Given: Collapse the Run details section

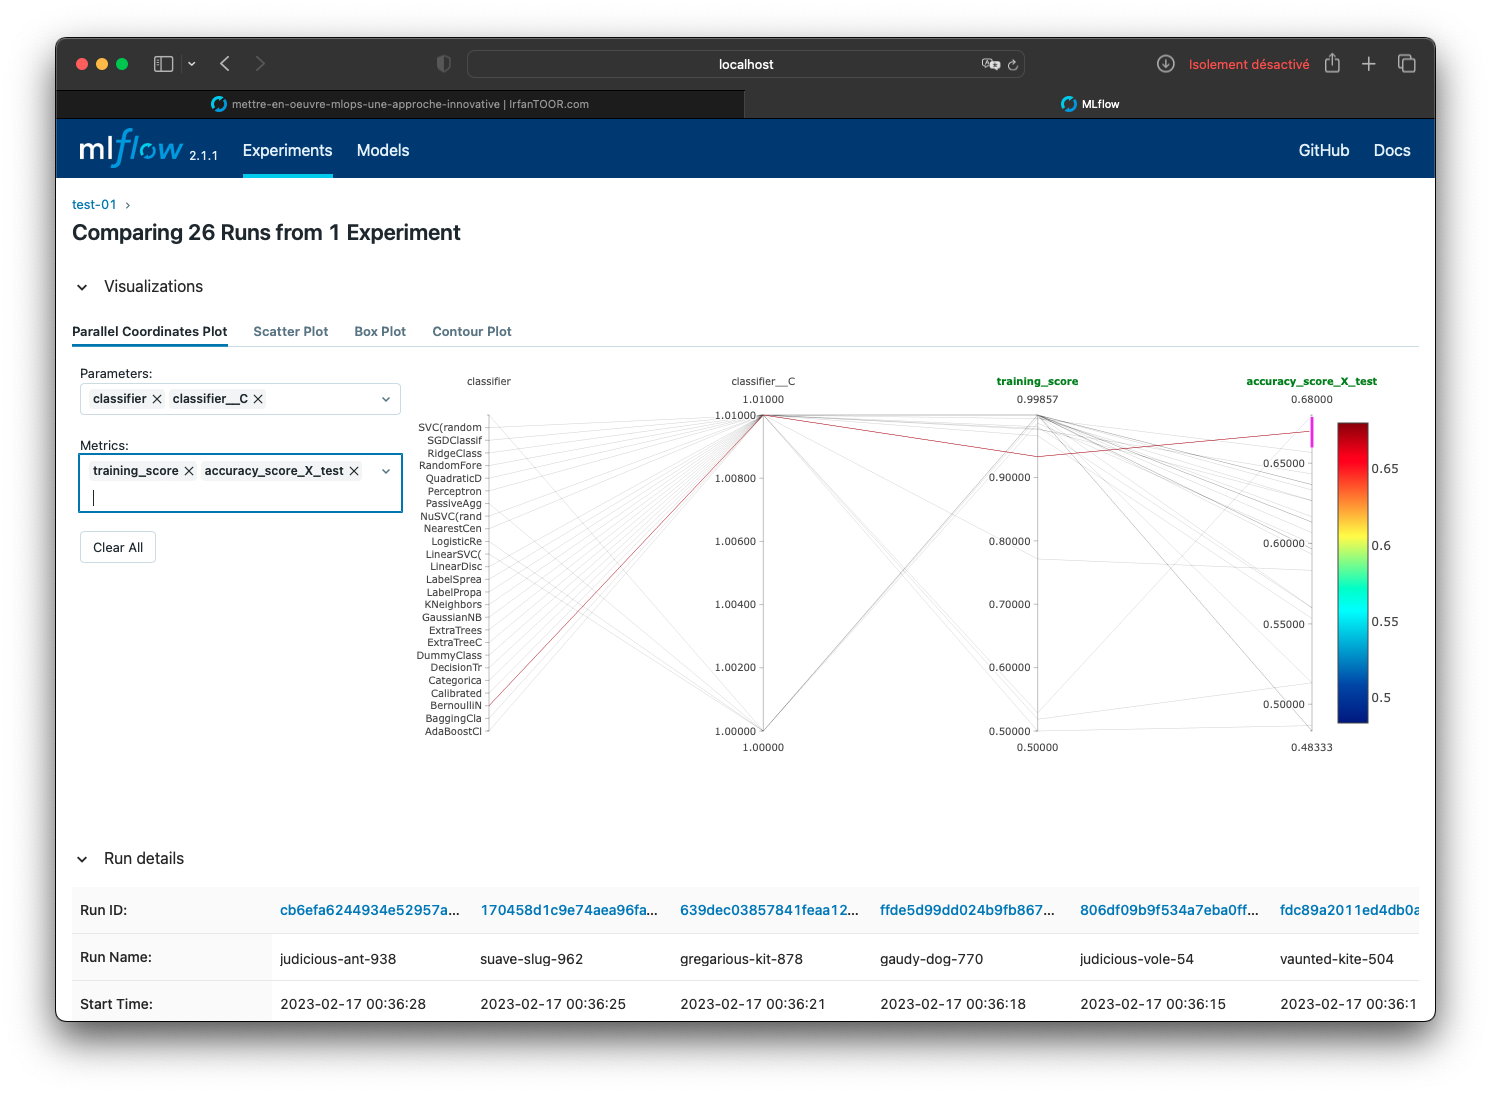Looking at the screenshot, I should [82, 859].
